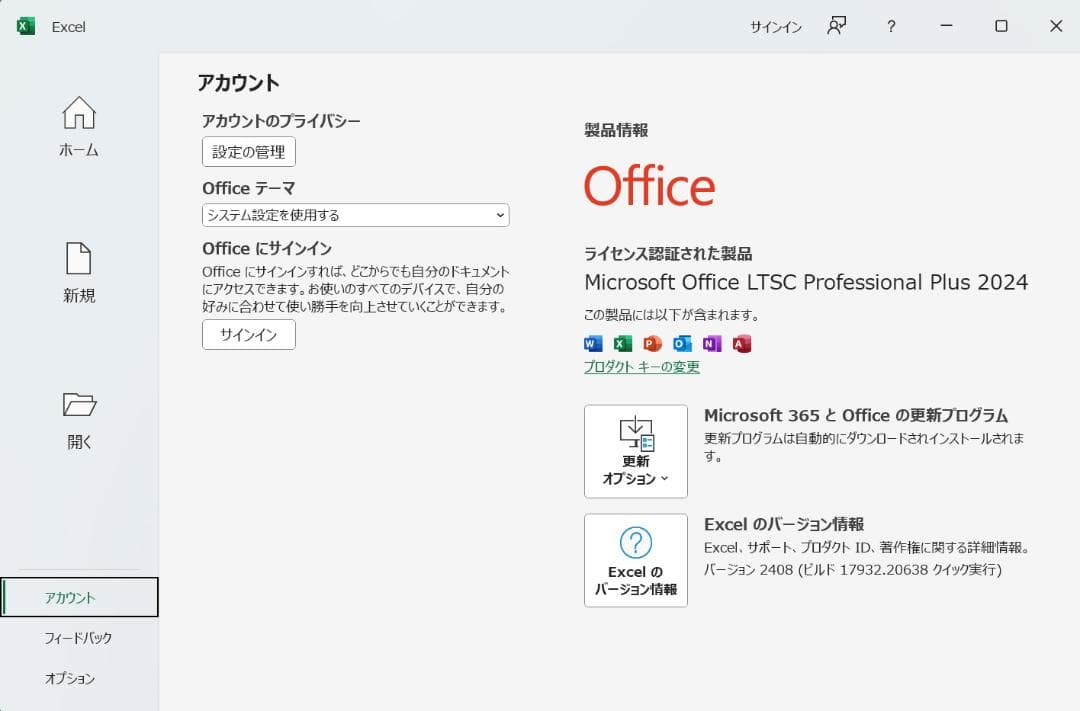Viewport: 1080px width, 711px height.
Task: Click the Outlook product icon
Action: click(680, 343)
